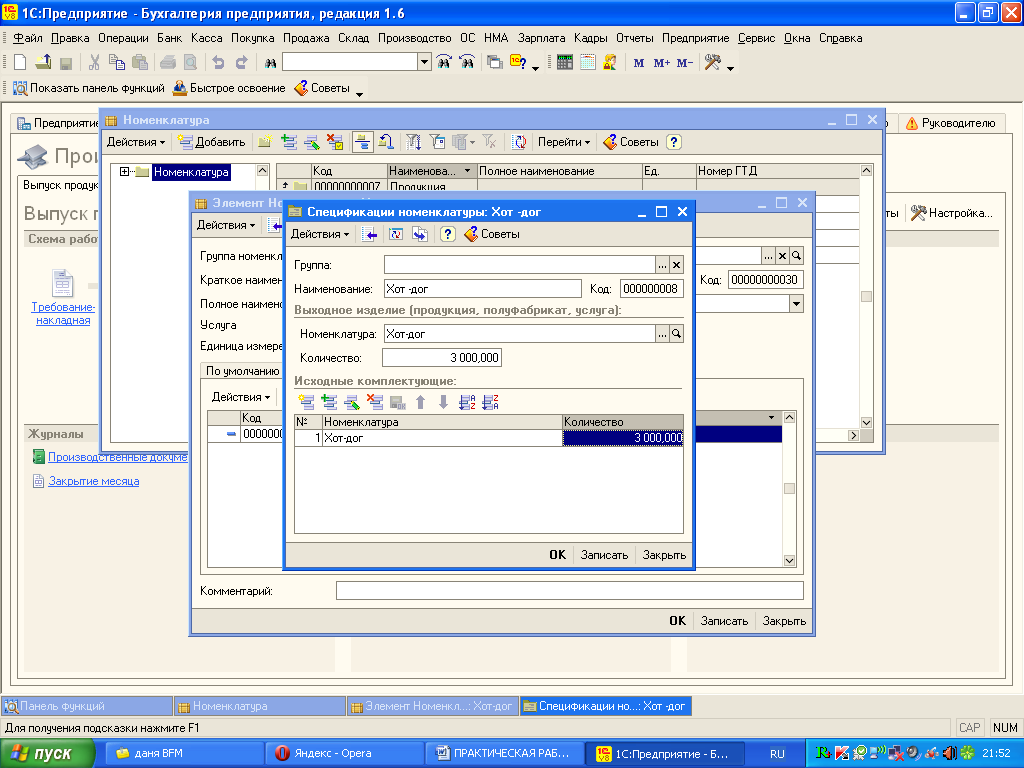Click the refresh list icon in the Номенклатура toolbar

coord(519,142)
